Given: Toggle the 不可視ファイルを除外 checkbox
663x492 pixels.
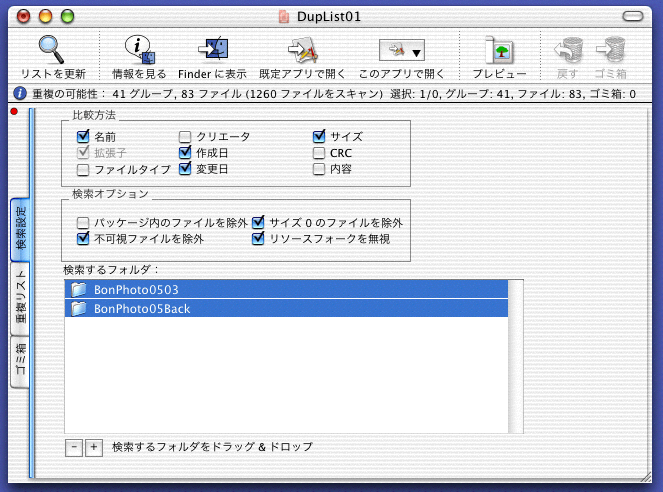Looking at the screenshot, I should point(84,239).
